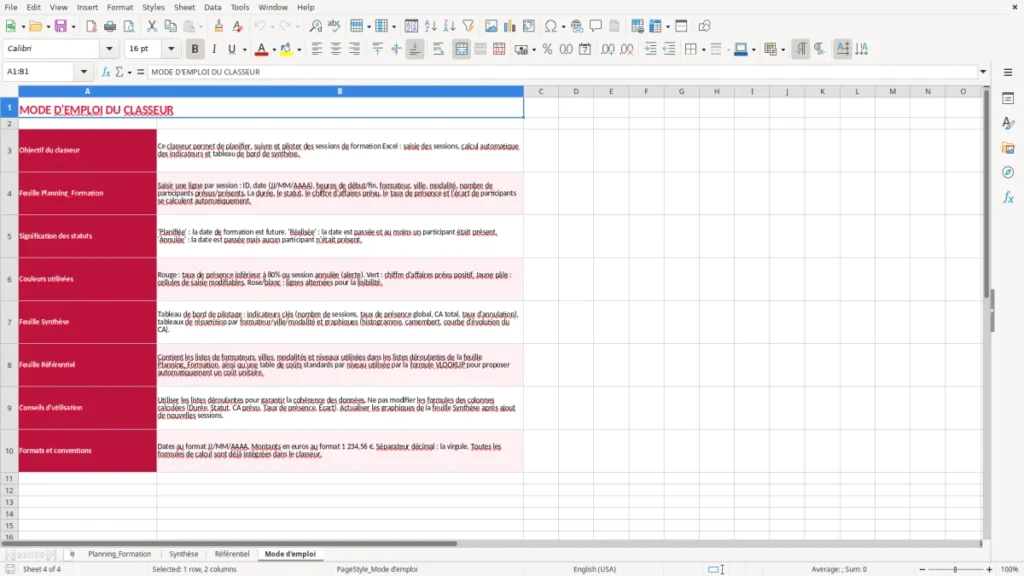The height and width of the screenshot is (576, 1024).
Task: Click the Sort Ascending icon
Action: tap(430, 26)
